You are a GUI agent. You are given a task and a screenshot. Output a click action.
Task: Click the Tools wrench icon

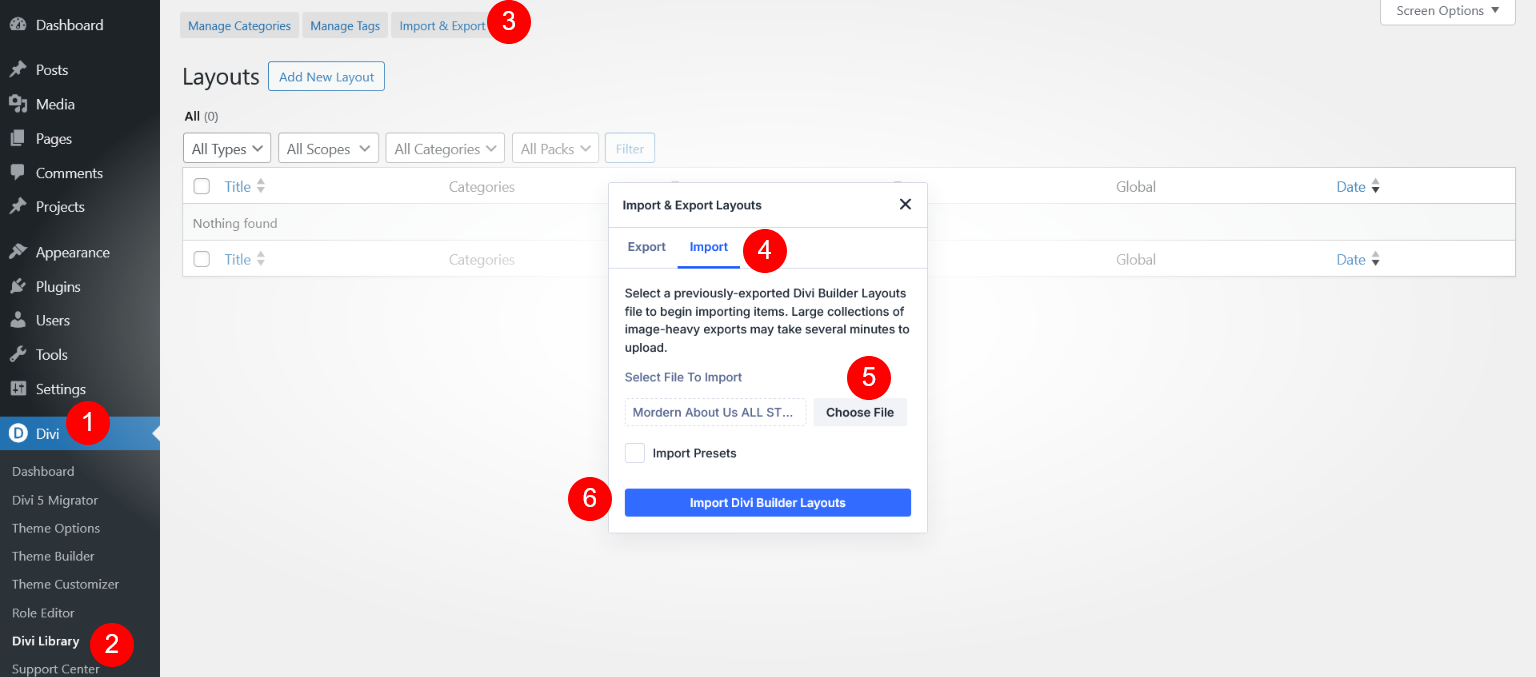tap(18, 354)
